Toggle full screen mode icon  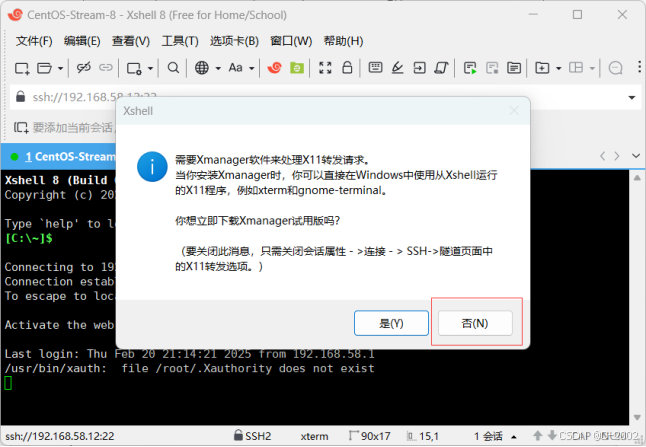[325, 68]
